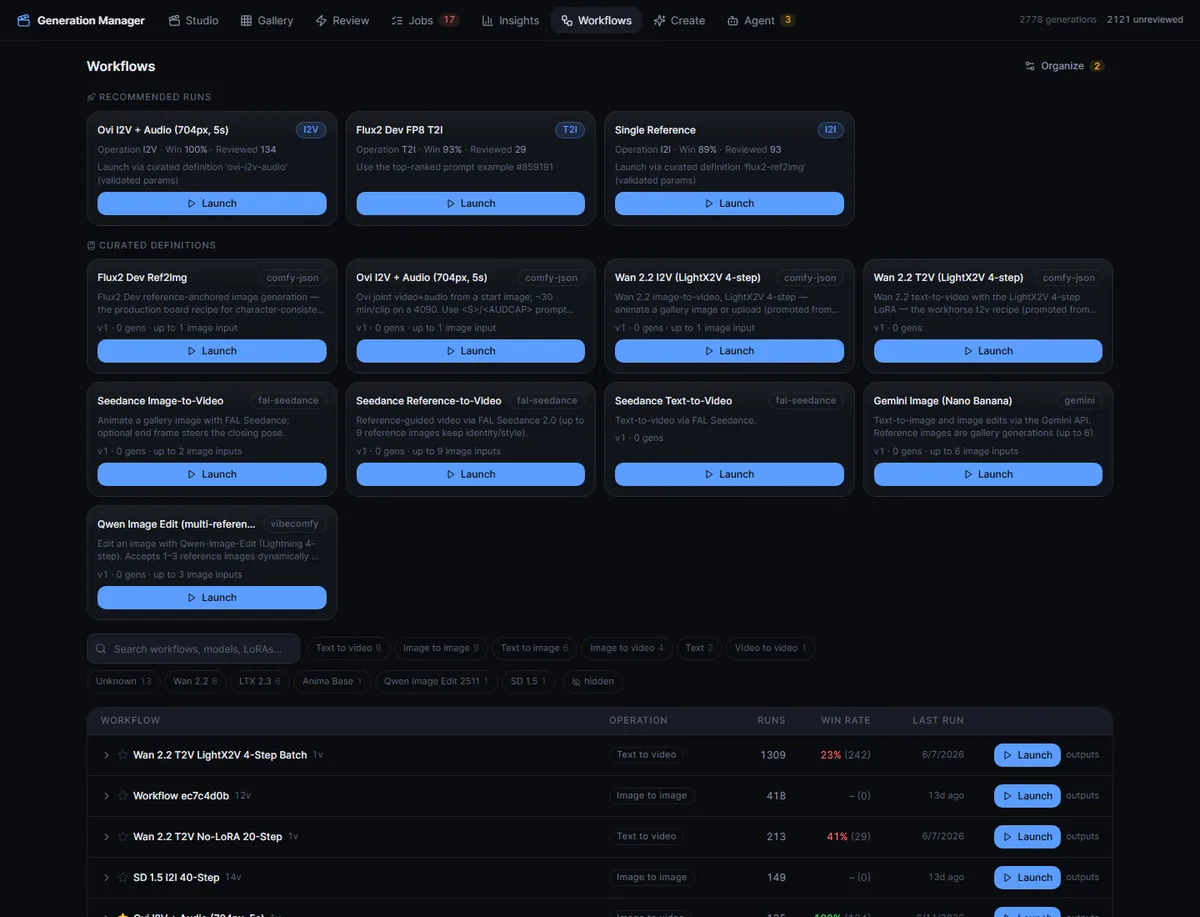1200x917 pixels.
Task: Select the active Workflows tab
Action: [596, 20]
